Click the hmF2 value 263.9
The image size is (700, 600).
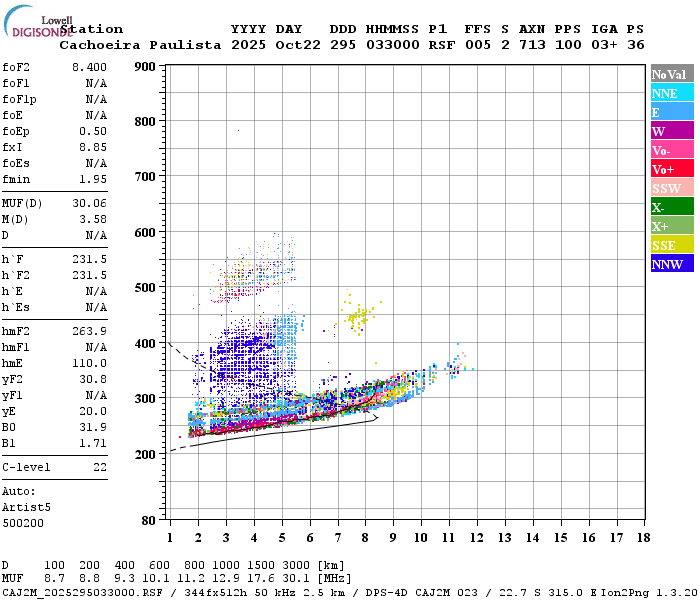89,331
